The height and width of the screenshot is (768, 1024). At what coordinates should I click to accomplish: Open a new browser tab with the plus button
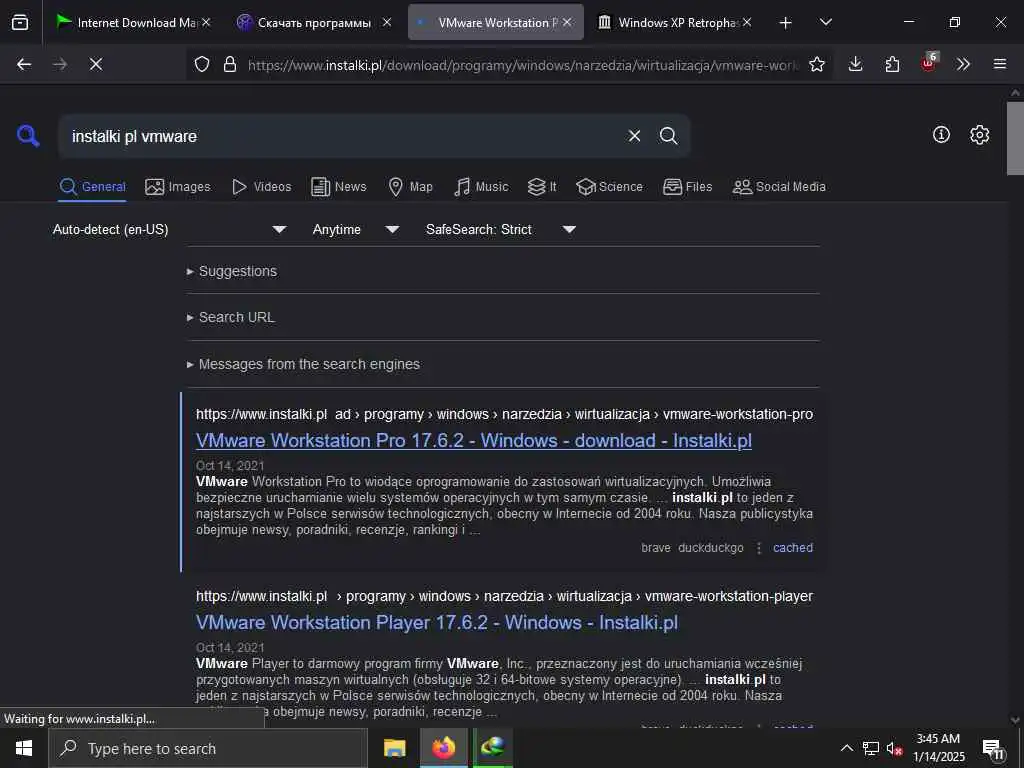[786, 23]
